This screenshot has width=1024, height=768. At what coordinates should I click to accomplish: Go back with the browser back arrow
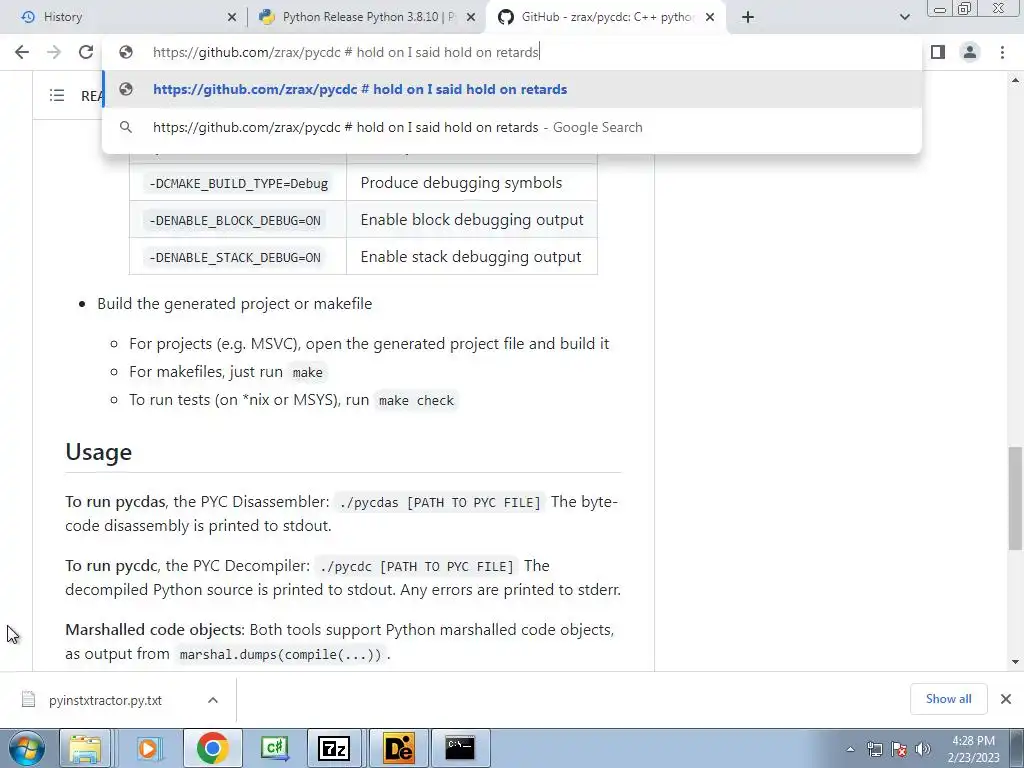click(22, 52)
